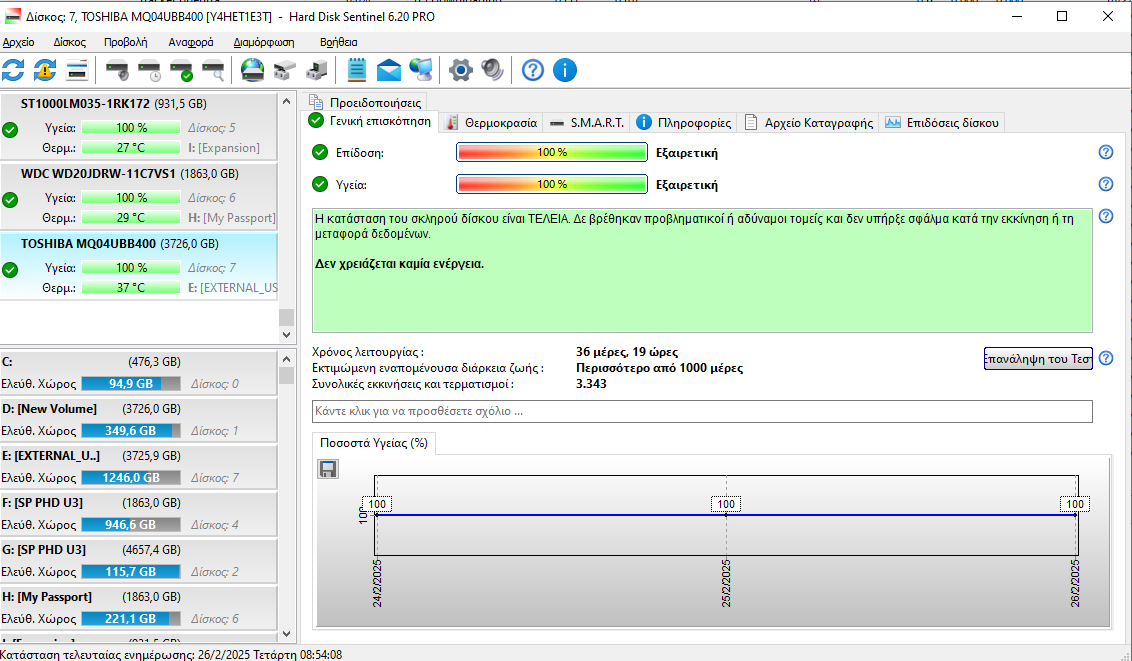The image size is (1132, 661).
Task: Click the 26/2/2025 data point on chart
Action: coord(1076,515)
